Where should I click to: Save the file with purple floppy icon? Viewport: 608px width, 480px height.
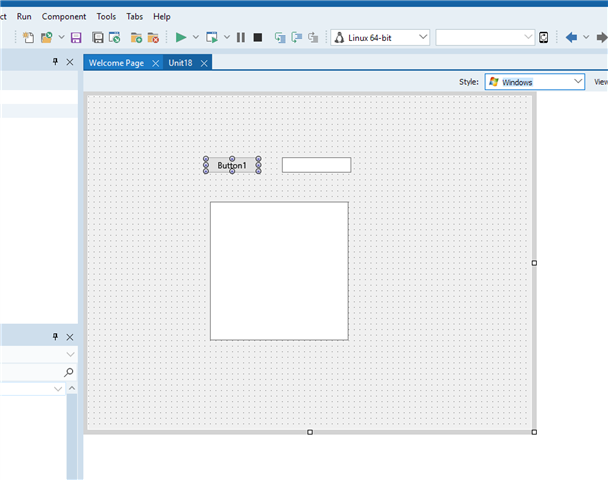click(76, 38)
